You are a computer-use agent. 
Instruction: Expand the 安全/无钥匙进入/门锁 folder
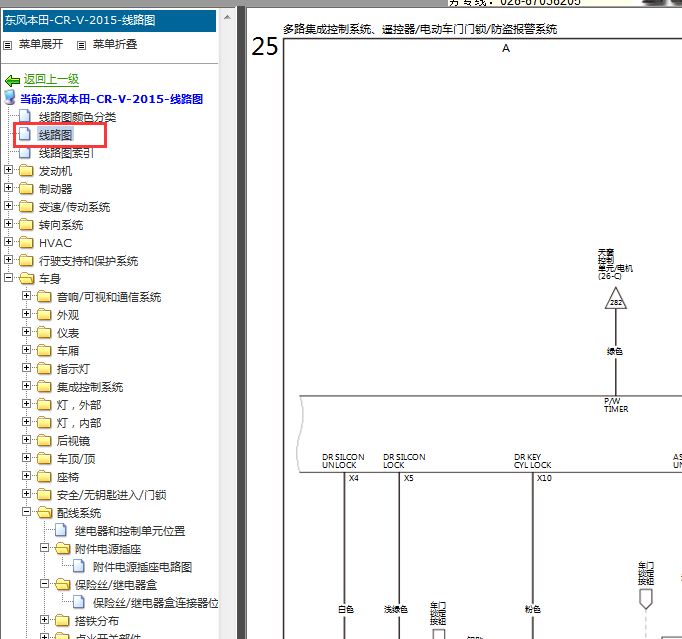tap(26, 493)
